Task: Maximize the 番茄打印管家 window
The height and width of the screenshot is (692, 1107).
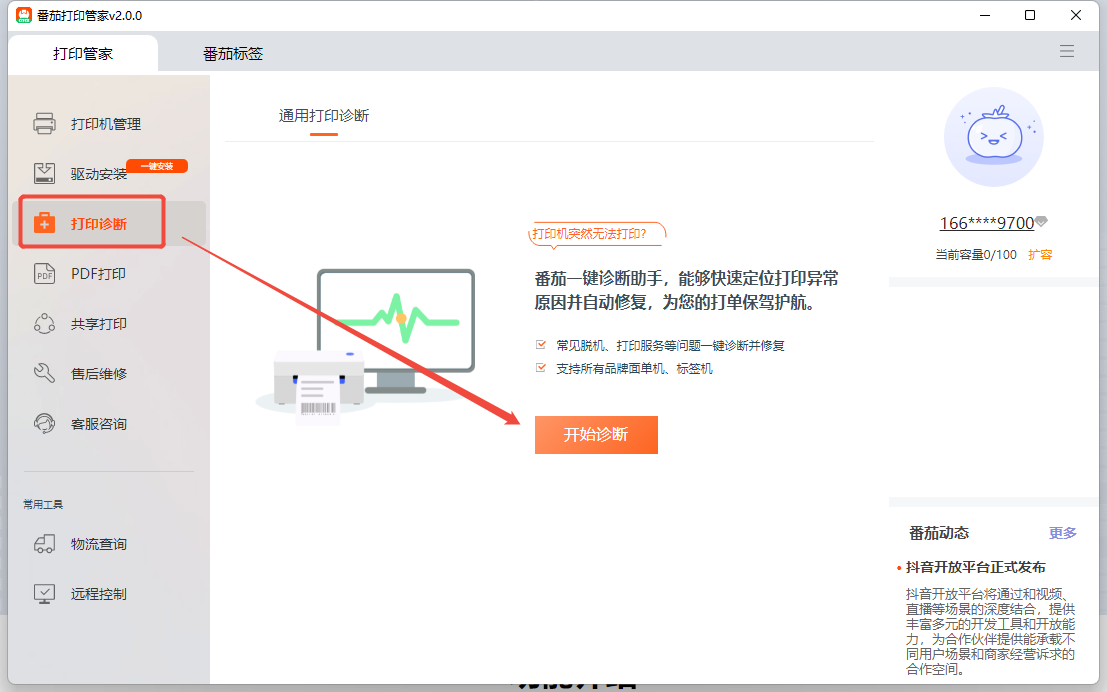Action: click(x=1030, y=15)
